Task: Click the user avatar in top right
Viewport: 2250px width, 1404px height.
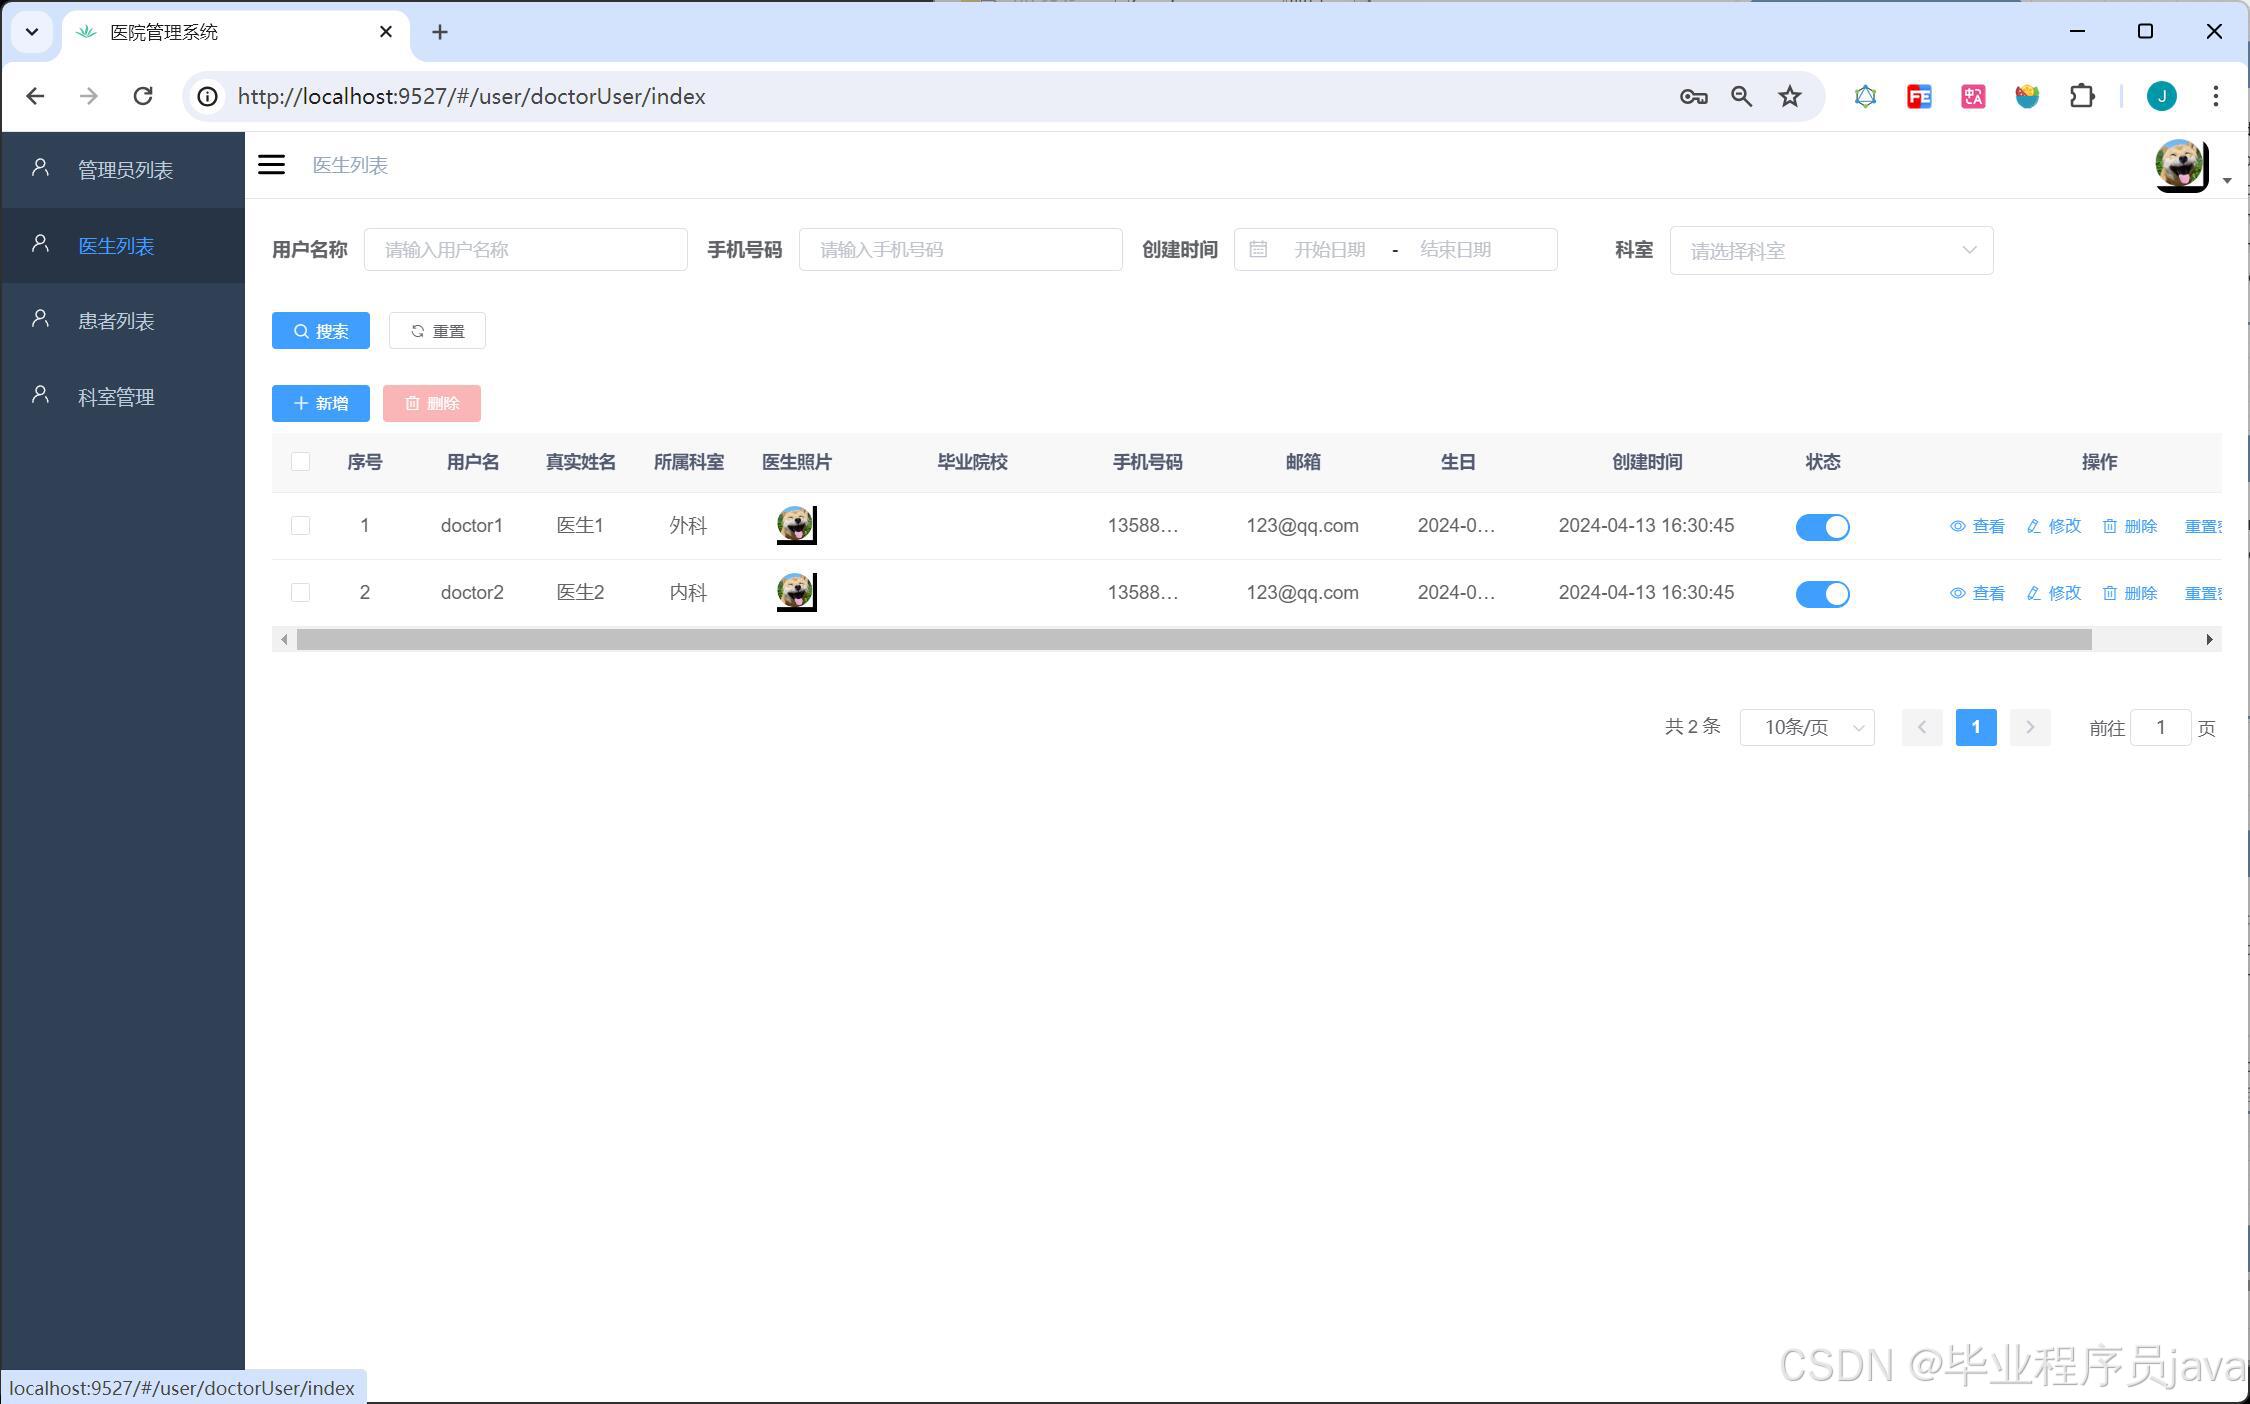Action: click(2181, 165)
